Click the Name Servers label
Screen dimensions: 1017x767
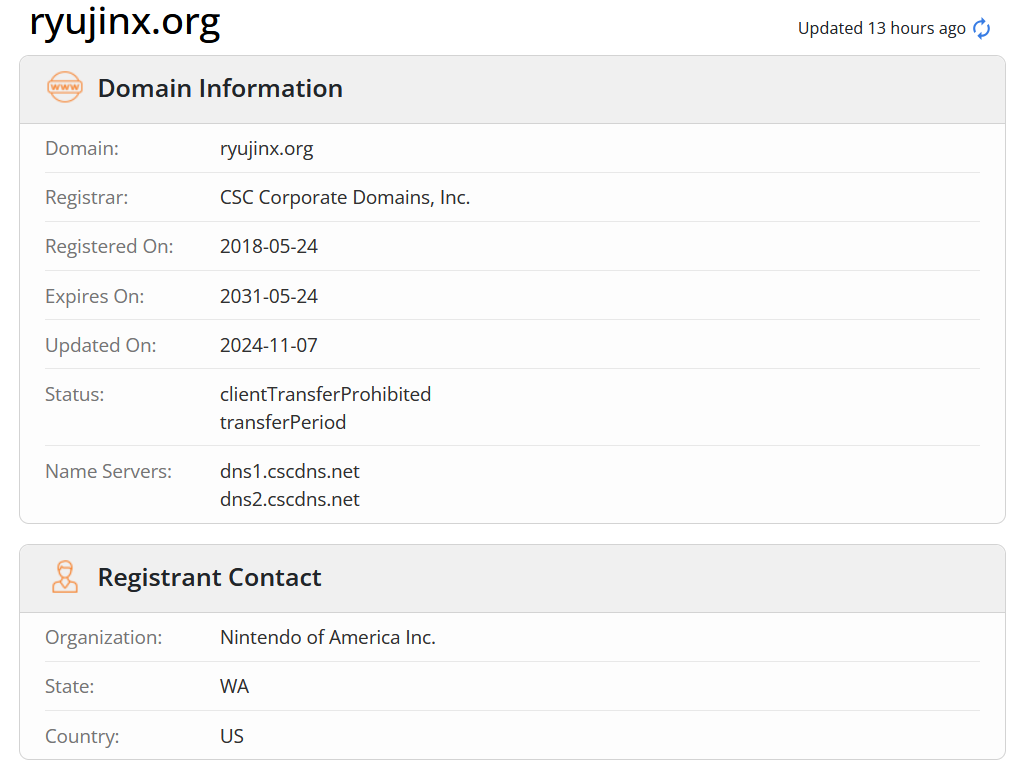coord(108,471)
